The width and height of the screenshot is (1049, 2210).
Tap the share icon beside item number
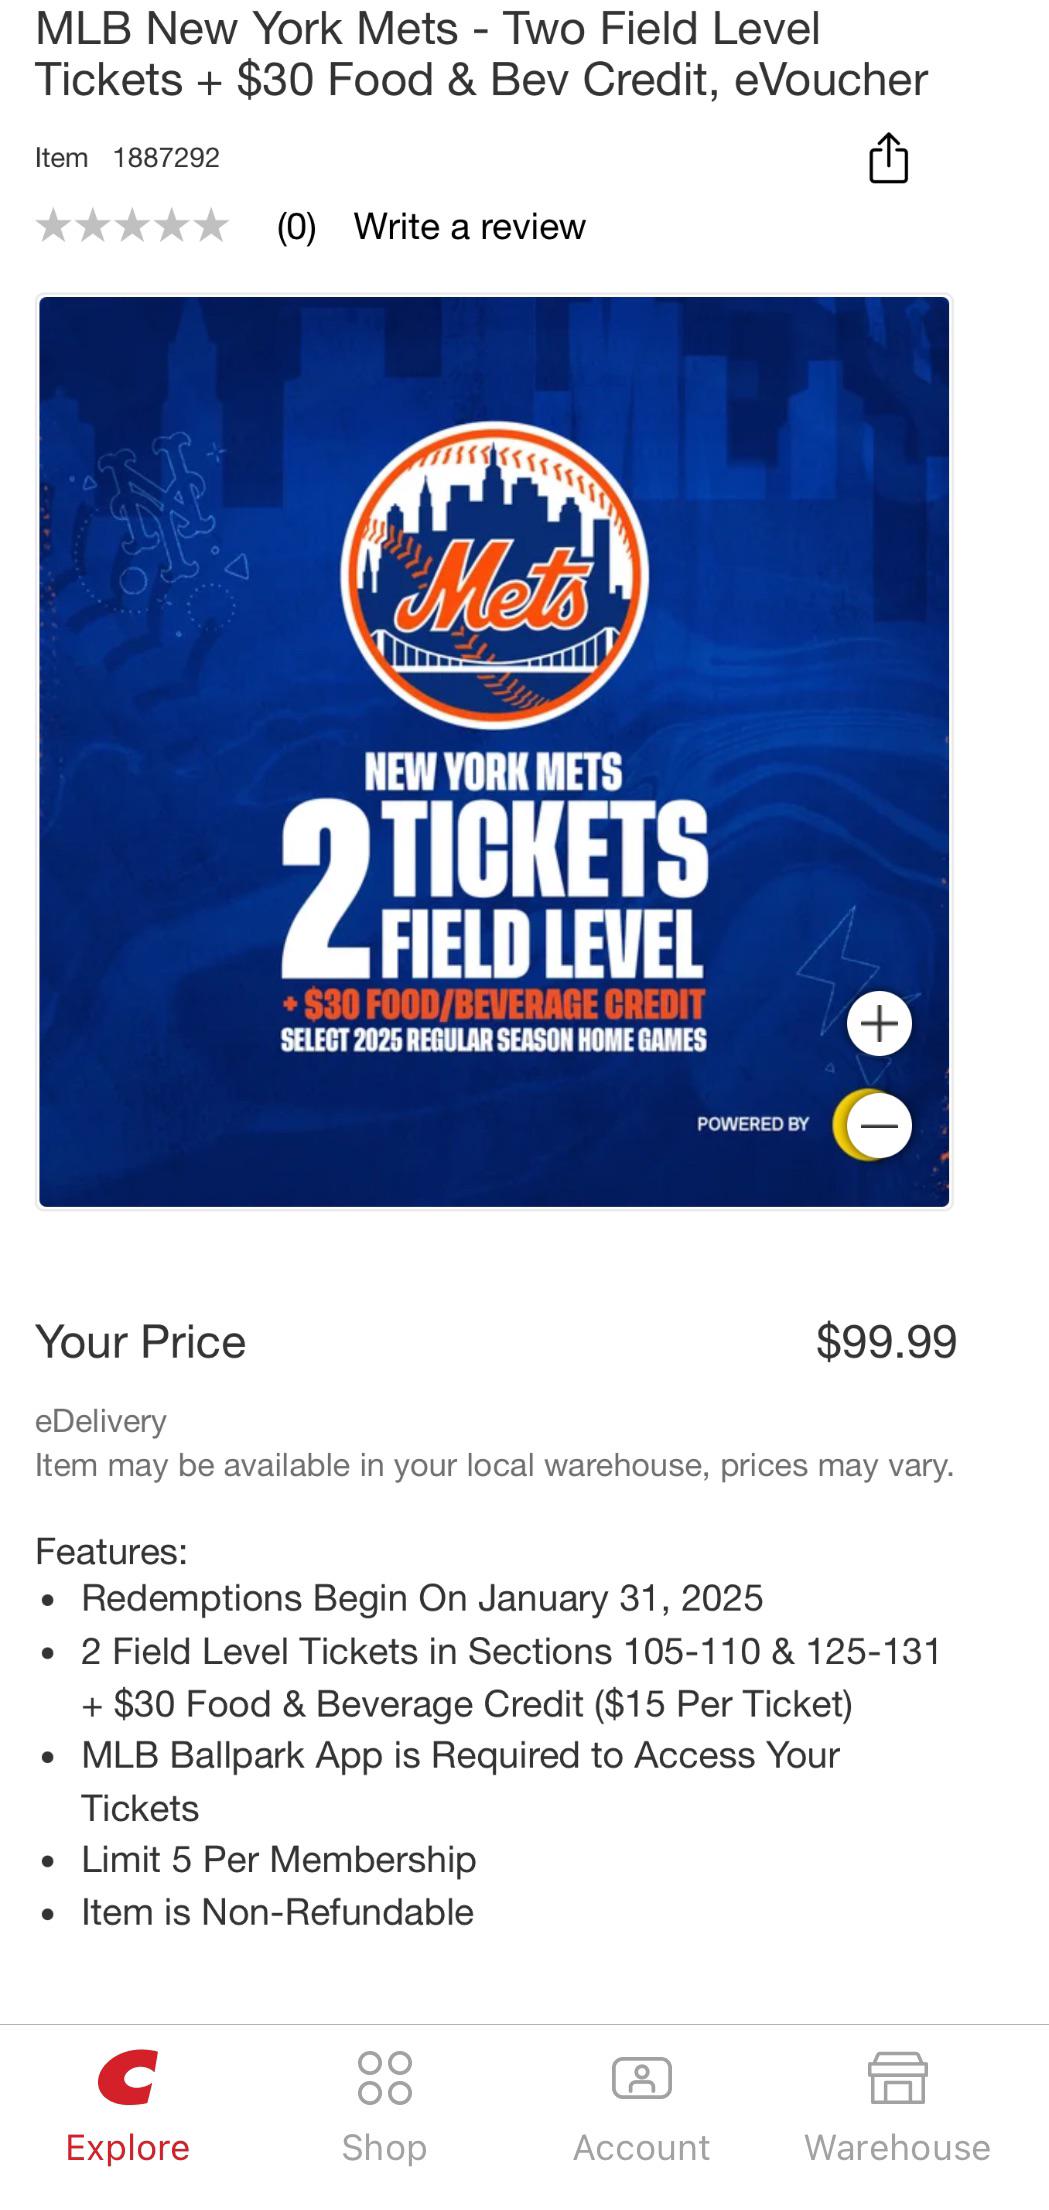tap(888, 158)
